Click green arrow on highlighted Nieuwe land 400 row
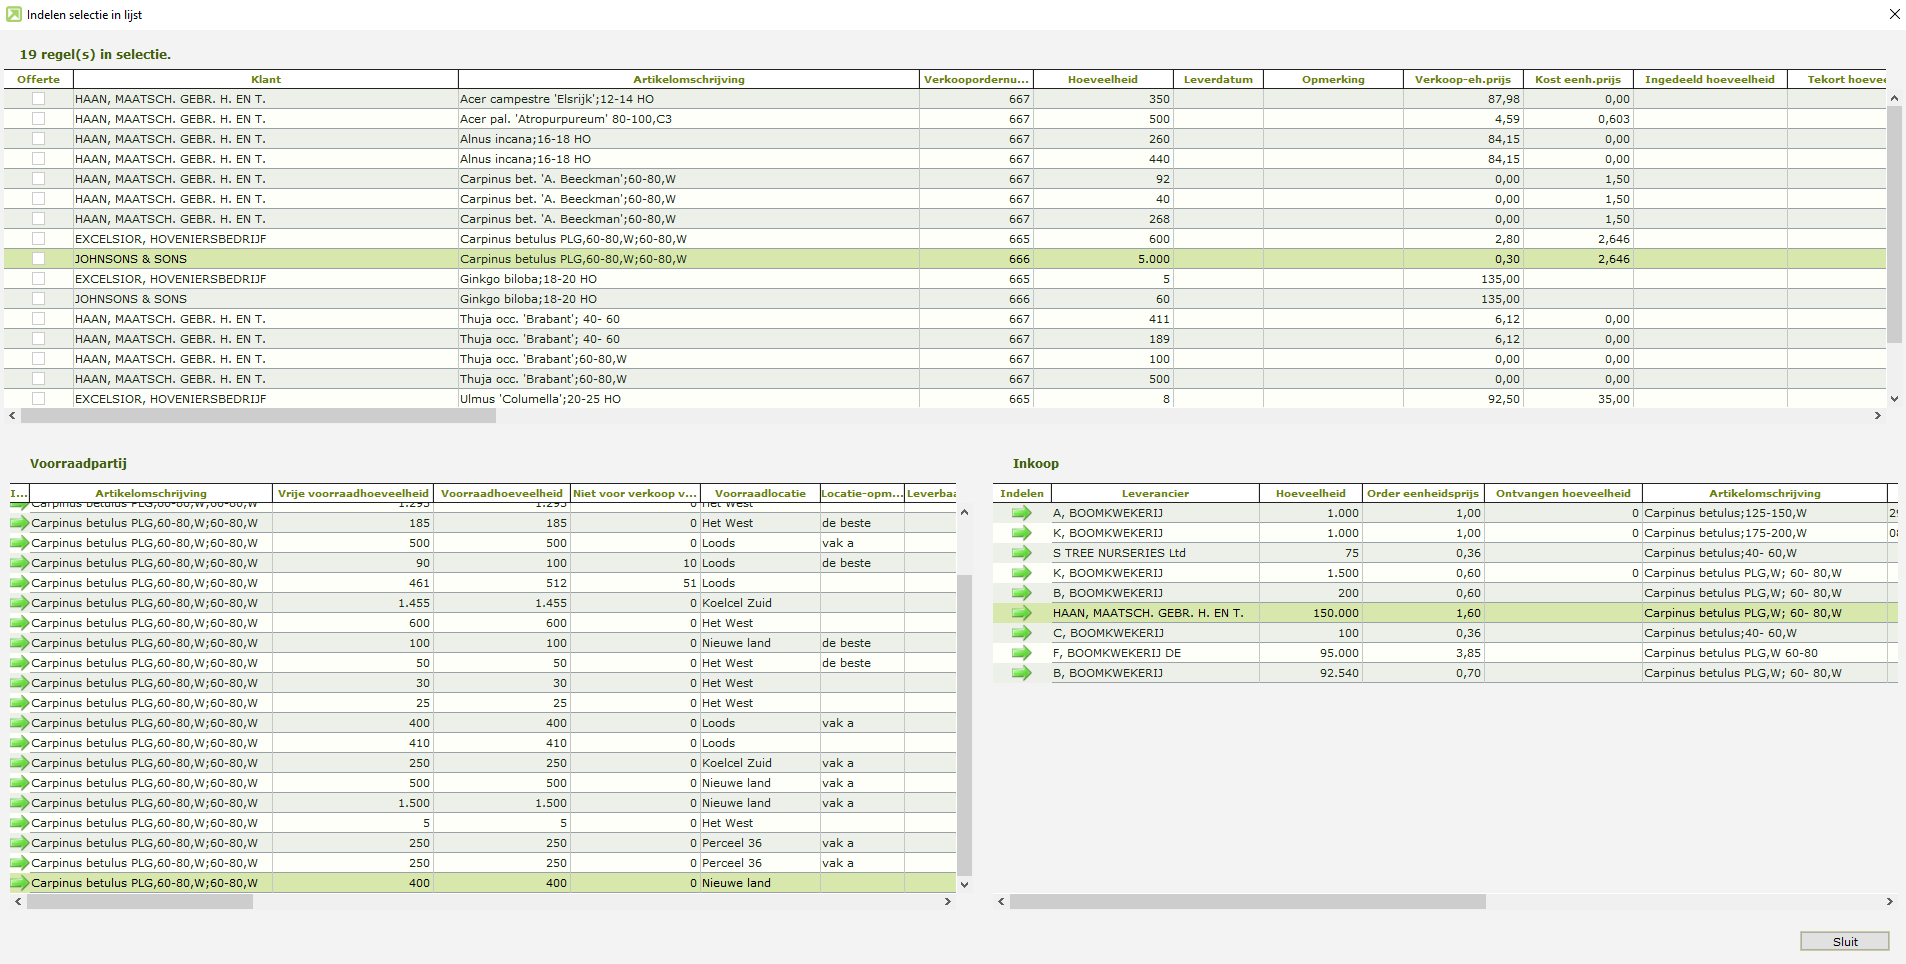The height and width of the screenshot is (964, 1906). (x=19, y=883)
